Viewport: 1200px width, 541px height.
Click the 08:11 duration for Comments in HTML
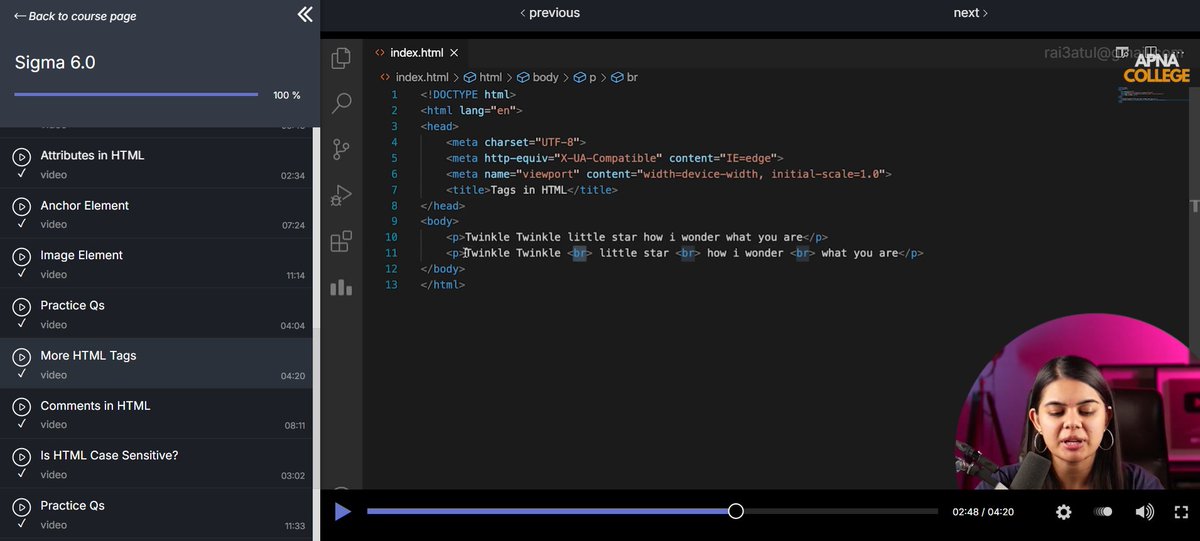click(x=293, y=426)
